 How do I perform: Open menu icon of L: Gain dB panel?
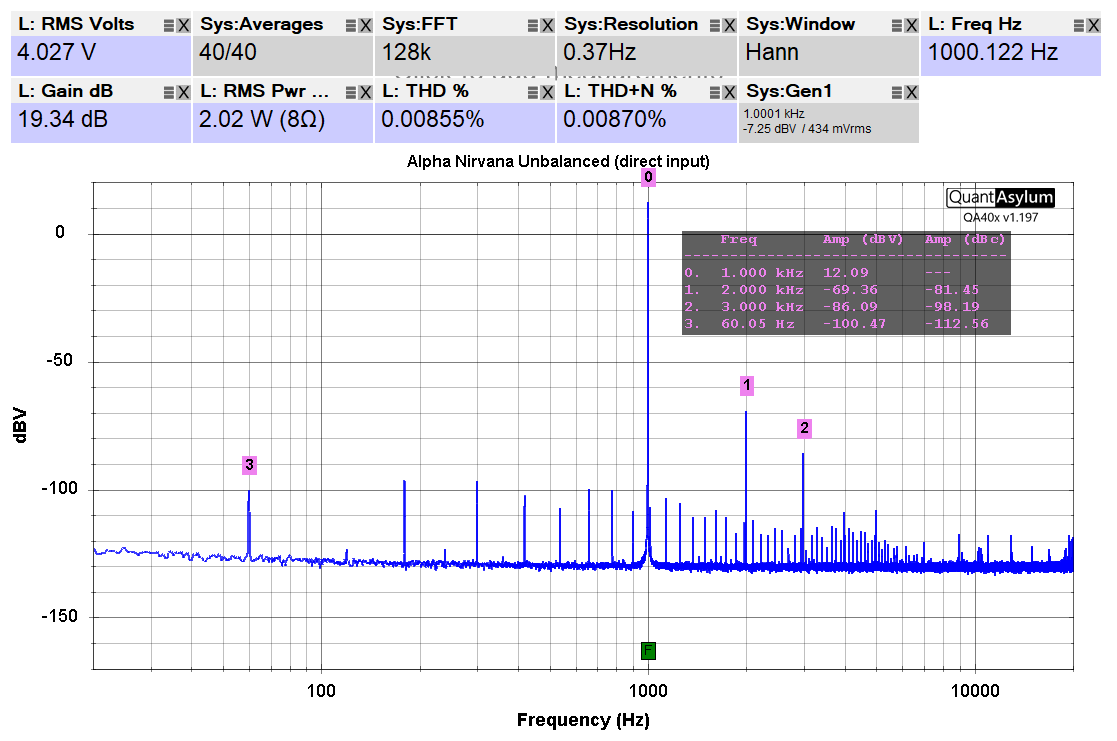click(169, 93)
